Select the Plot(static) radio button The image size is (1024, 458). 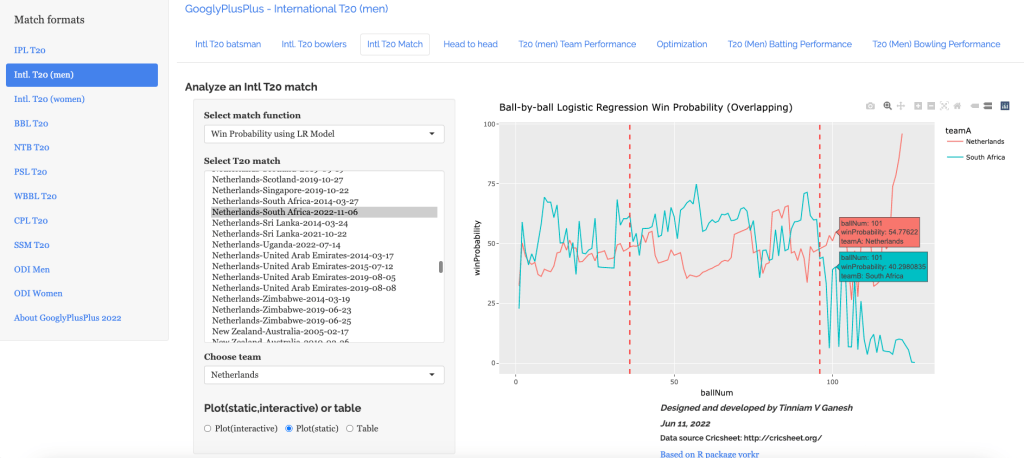tap(290, 428)
